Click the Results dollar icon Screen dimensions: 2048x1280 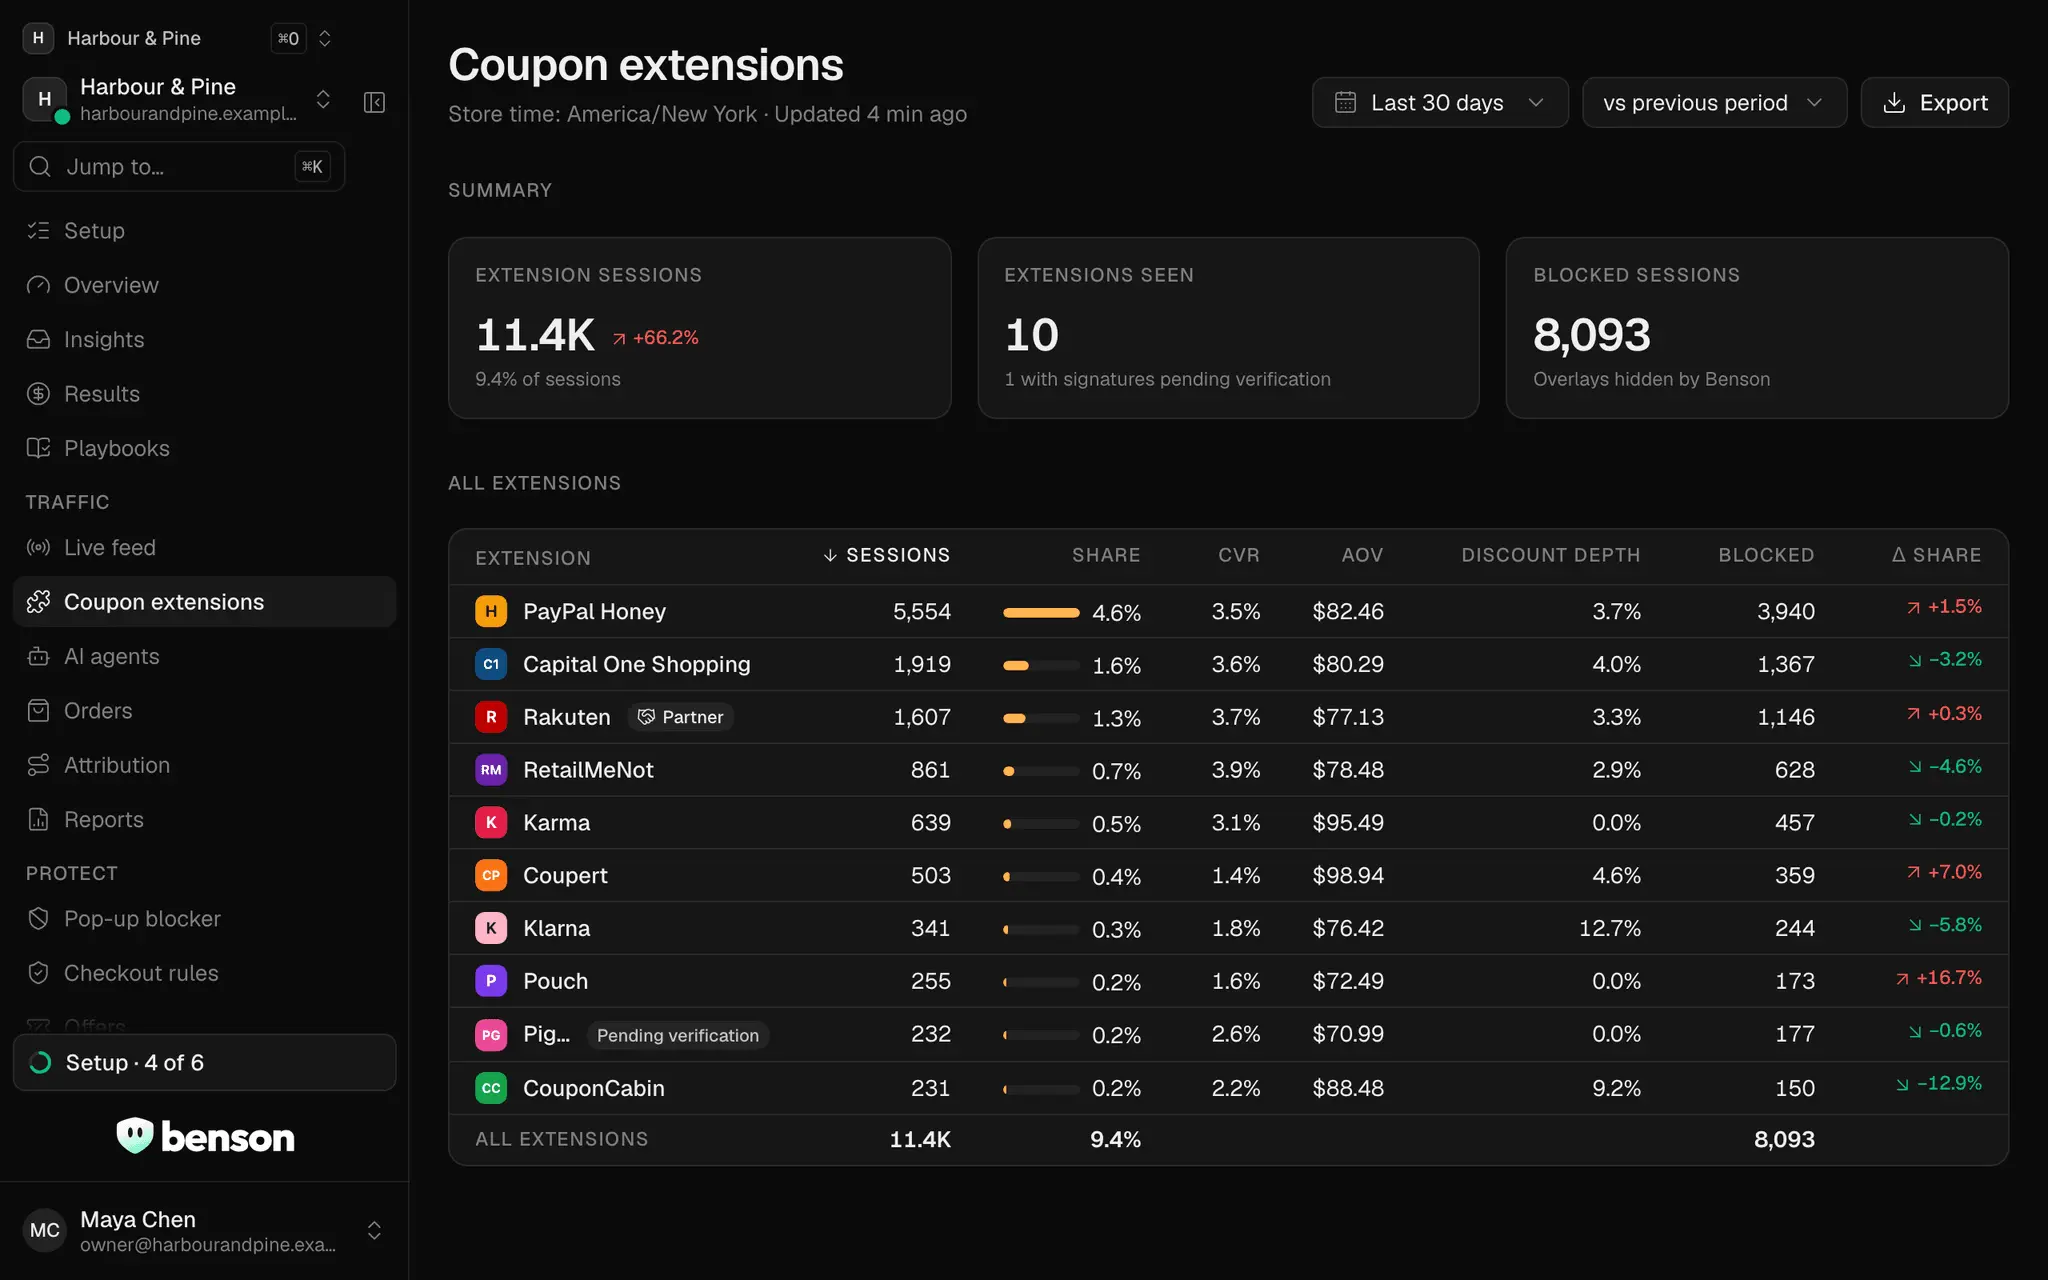coord(38,394)
